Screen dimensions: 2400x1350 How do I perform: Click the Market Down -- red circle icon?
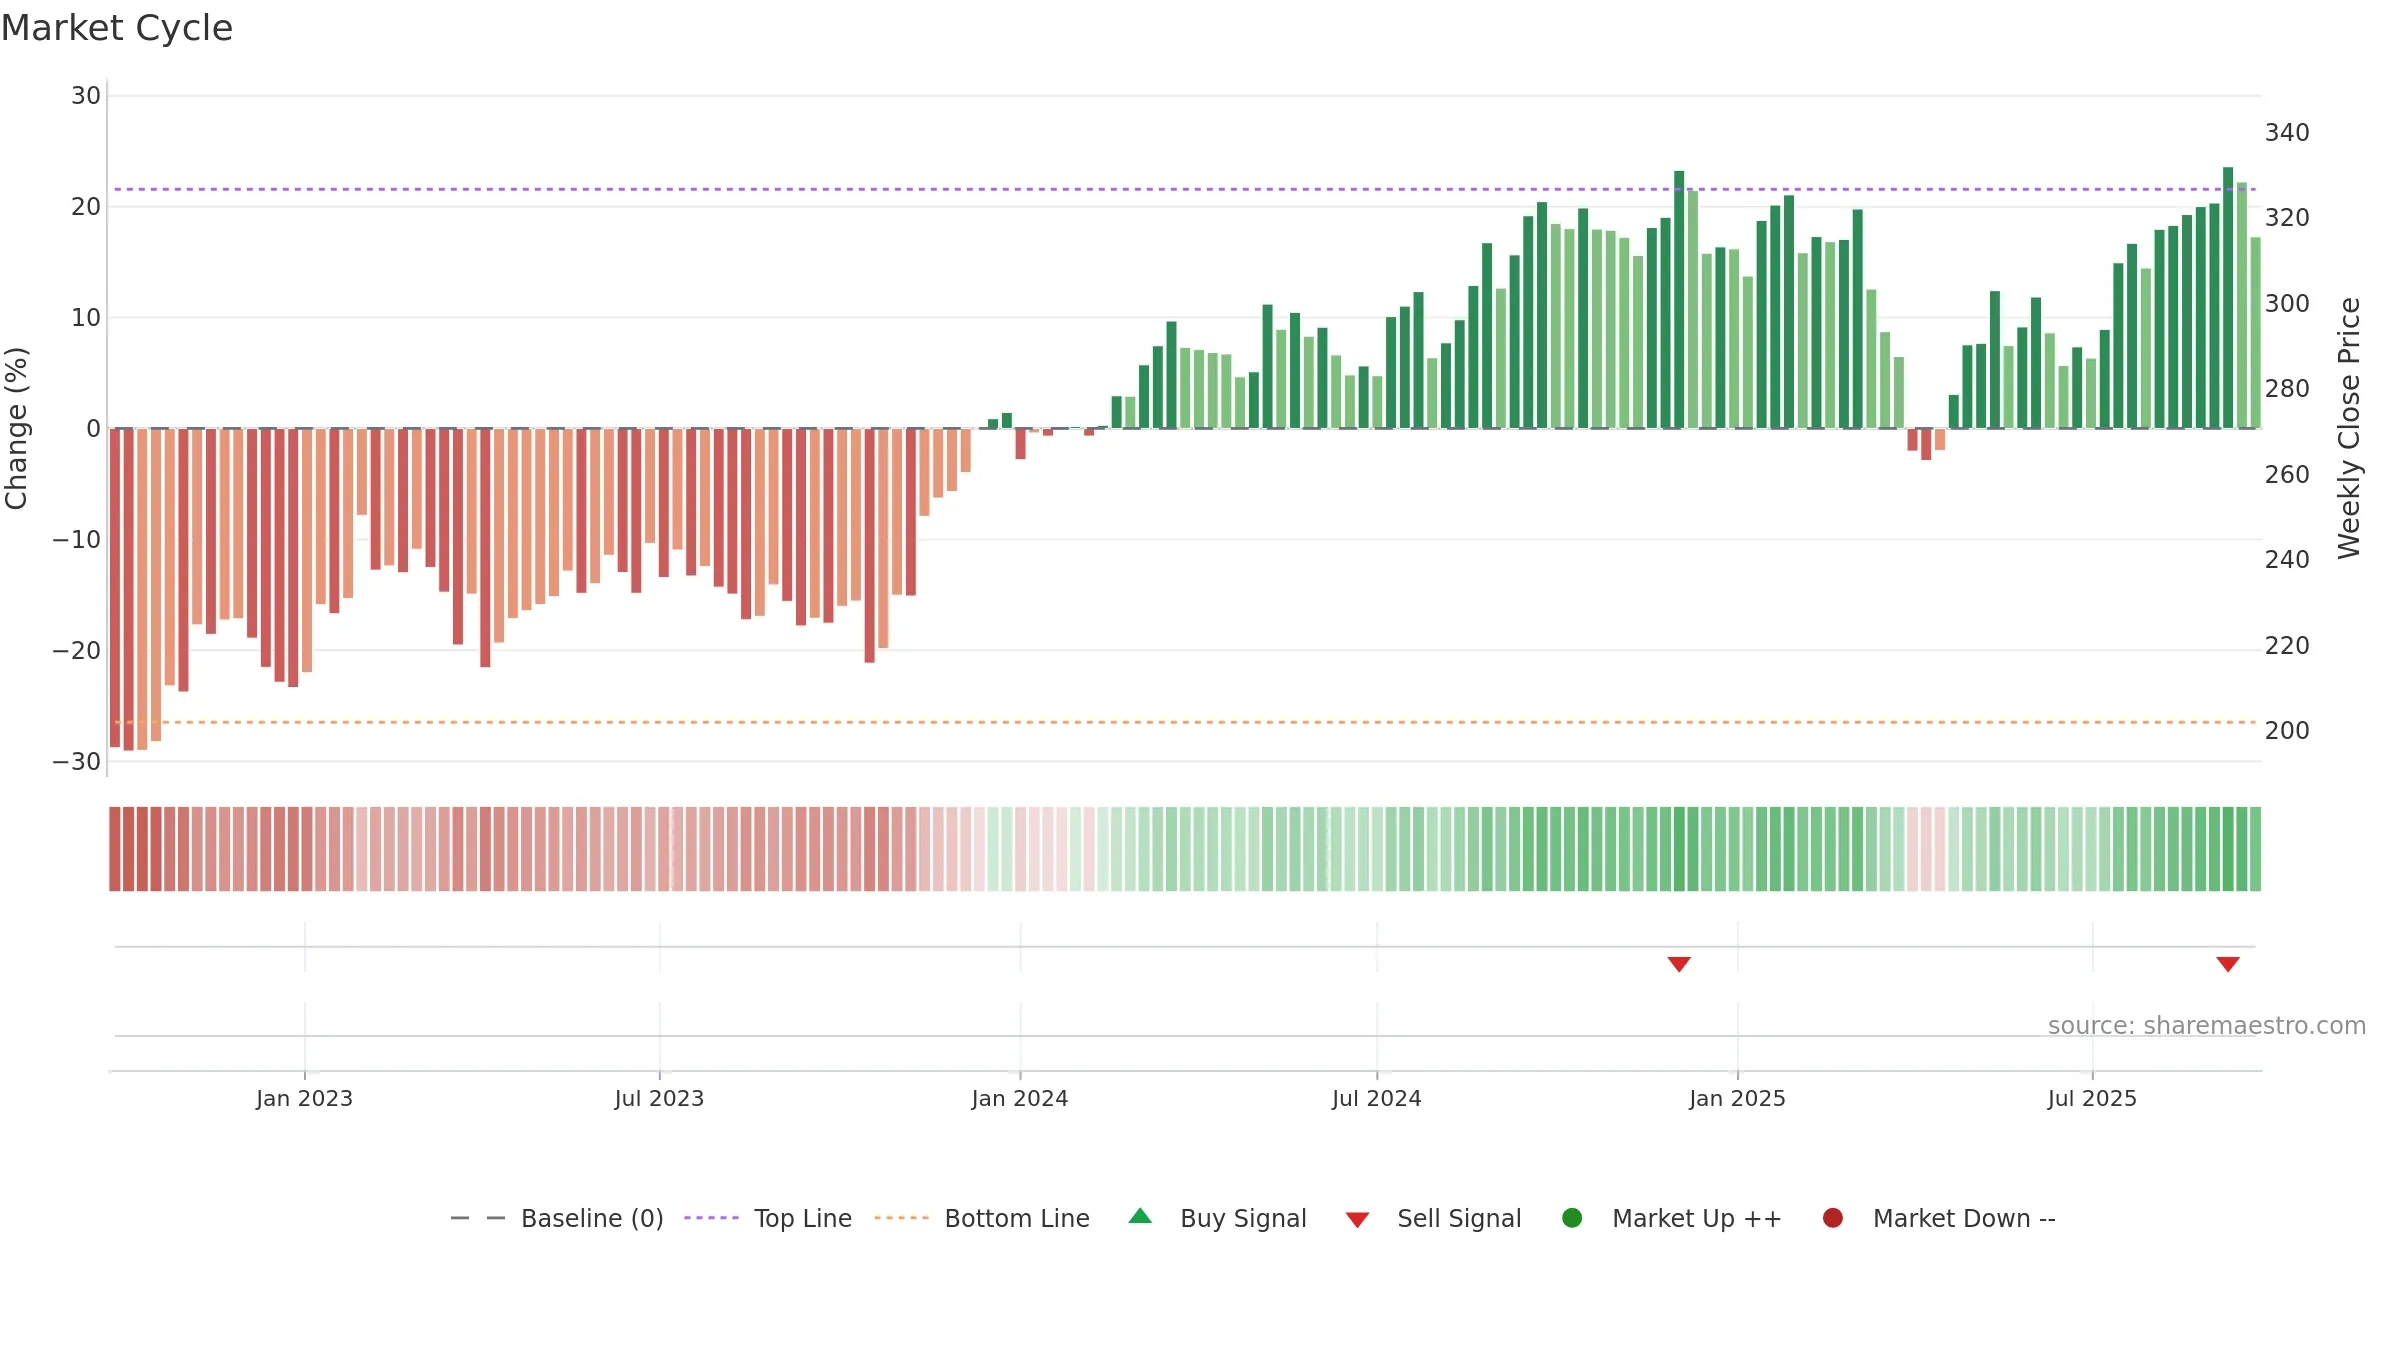click(x=1833, y=1218)
